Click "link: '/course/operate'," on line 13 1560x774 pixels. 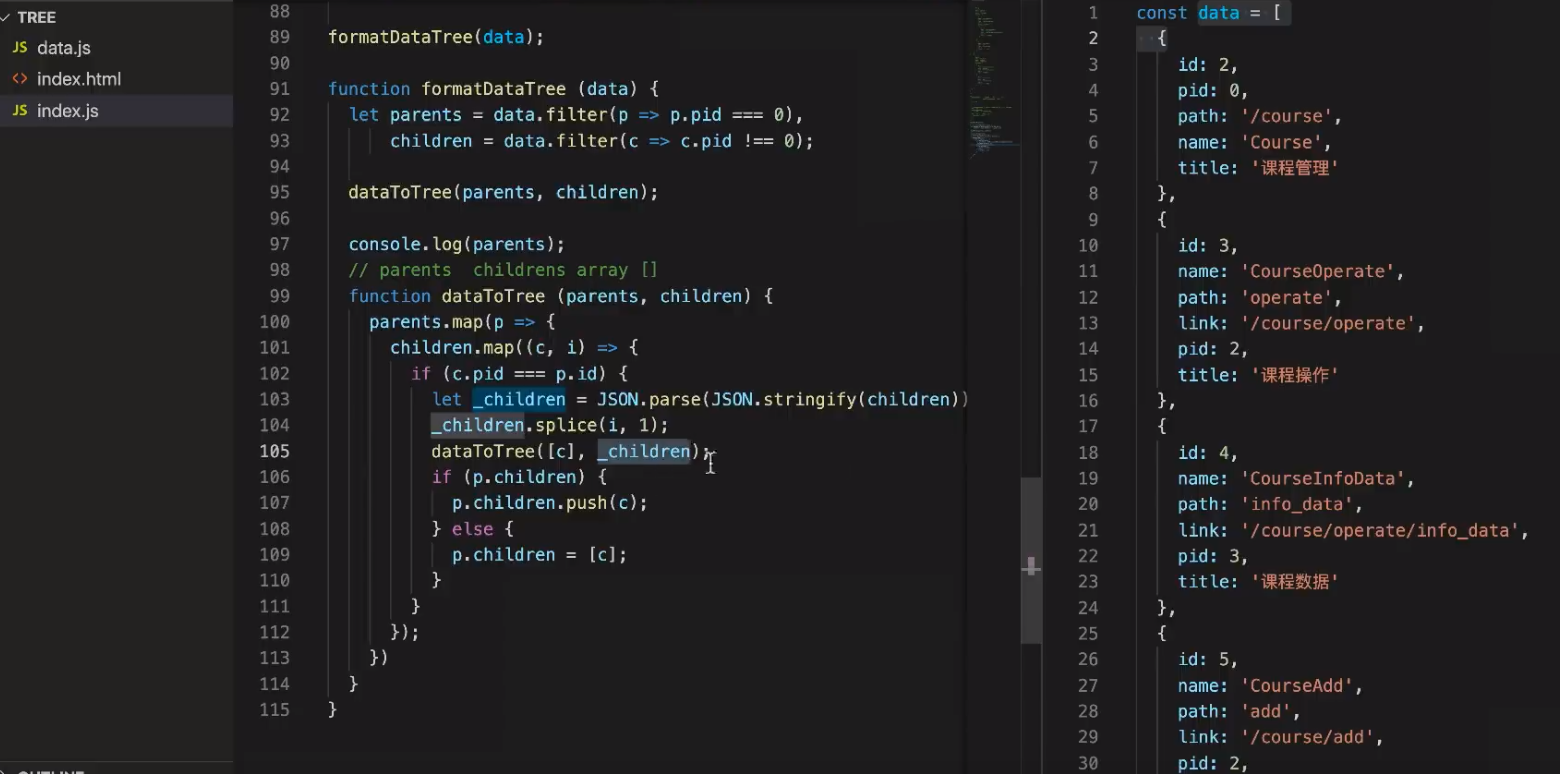tap(1301, 323)
